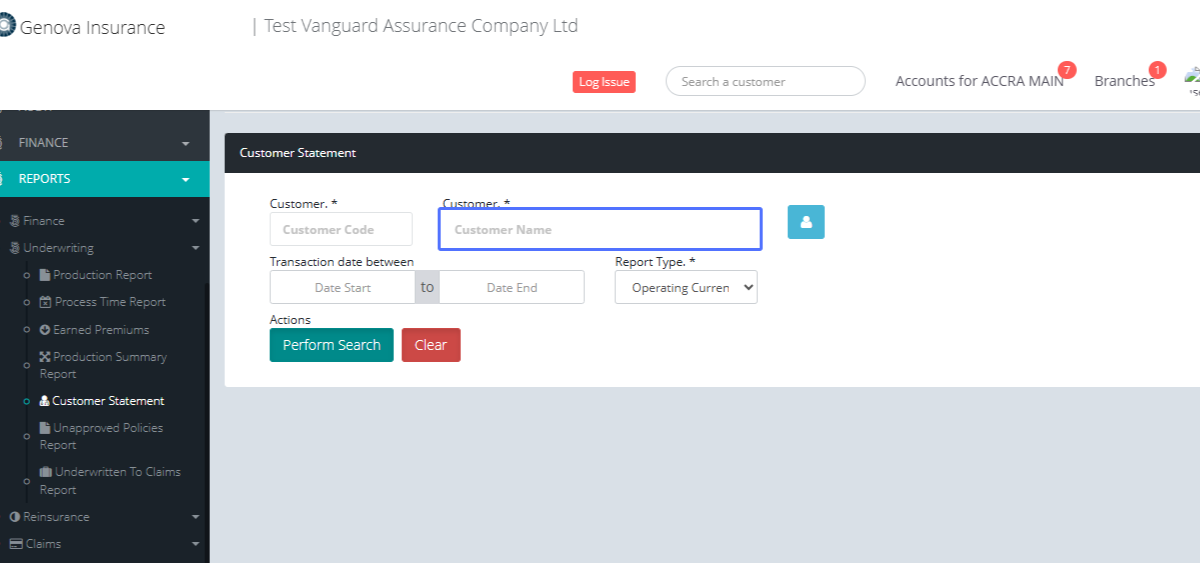Open Unapproved Policies Report

click(x=100, y=436)
